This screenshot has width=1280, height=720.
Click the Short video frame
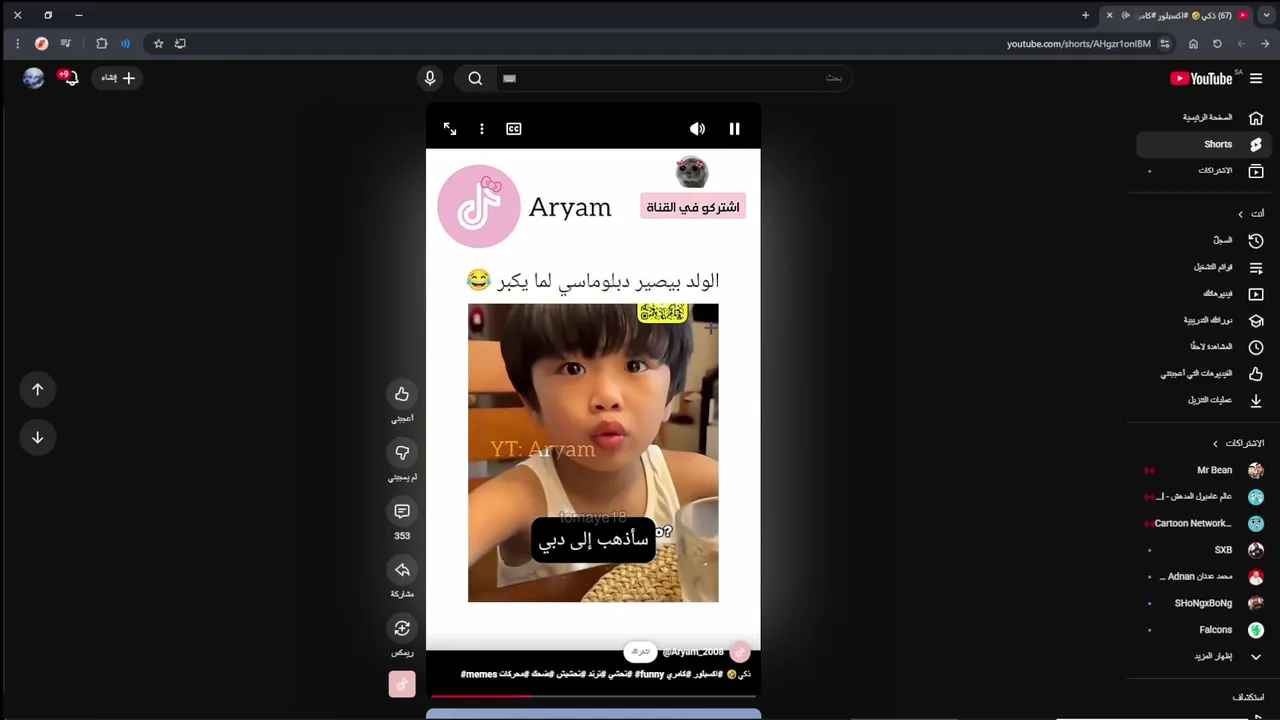pyautogui.click(x=593, y=400)
